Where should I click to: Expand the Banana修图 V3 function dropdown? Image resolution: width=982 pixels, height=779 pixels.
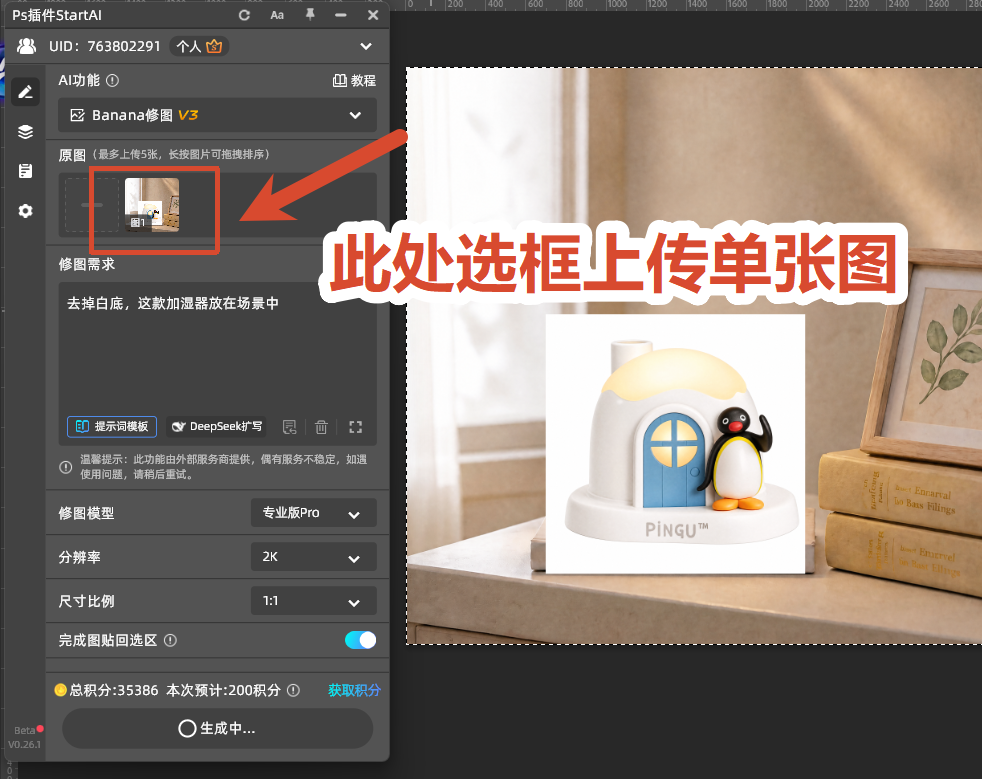pyautogui.click(x=217, y=115)
